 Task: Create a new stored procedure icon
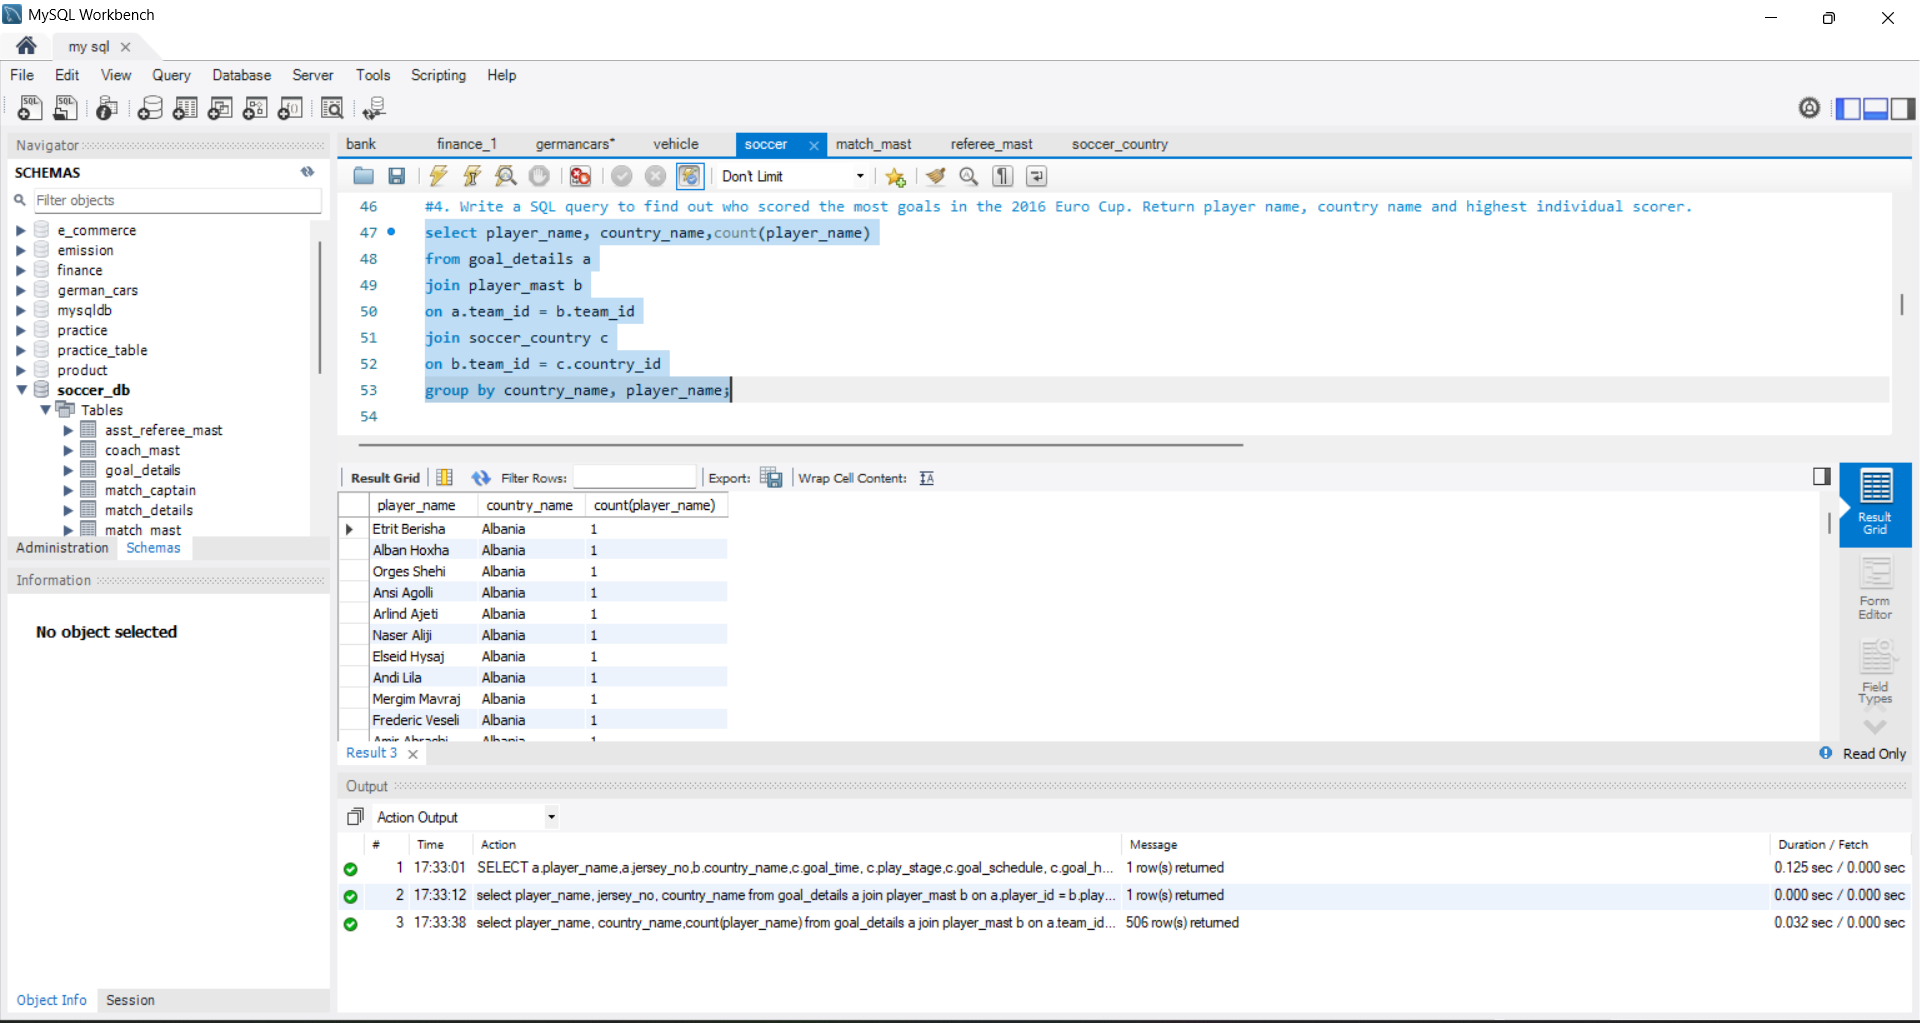pos(255,108)
